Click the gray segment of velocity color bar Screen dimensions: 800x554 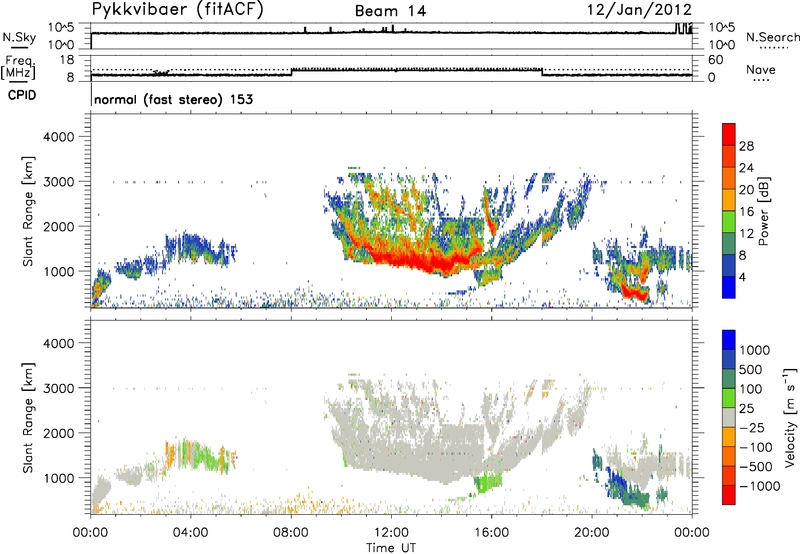729,418
